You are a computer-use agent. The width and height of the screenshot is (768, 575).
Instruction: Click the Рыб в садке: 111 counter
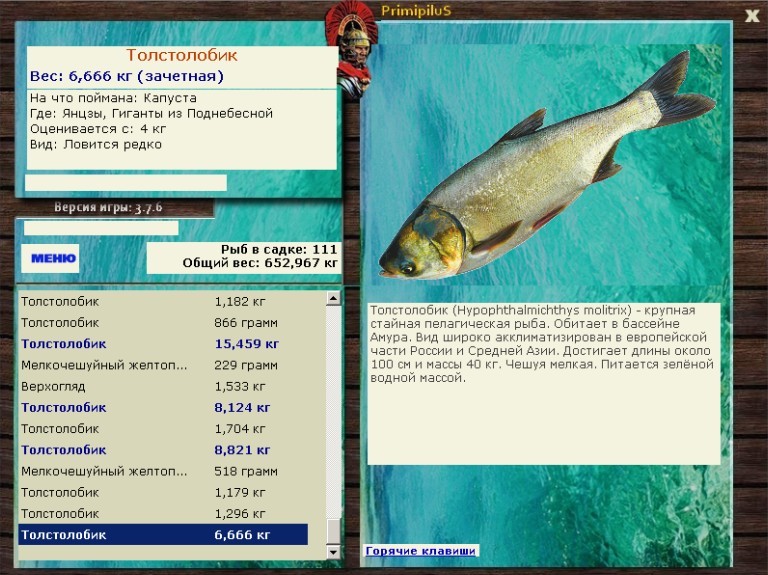(x=279, y=250)
